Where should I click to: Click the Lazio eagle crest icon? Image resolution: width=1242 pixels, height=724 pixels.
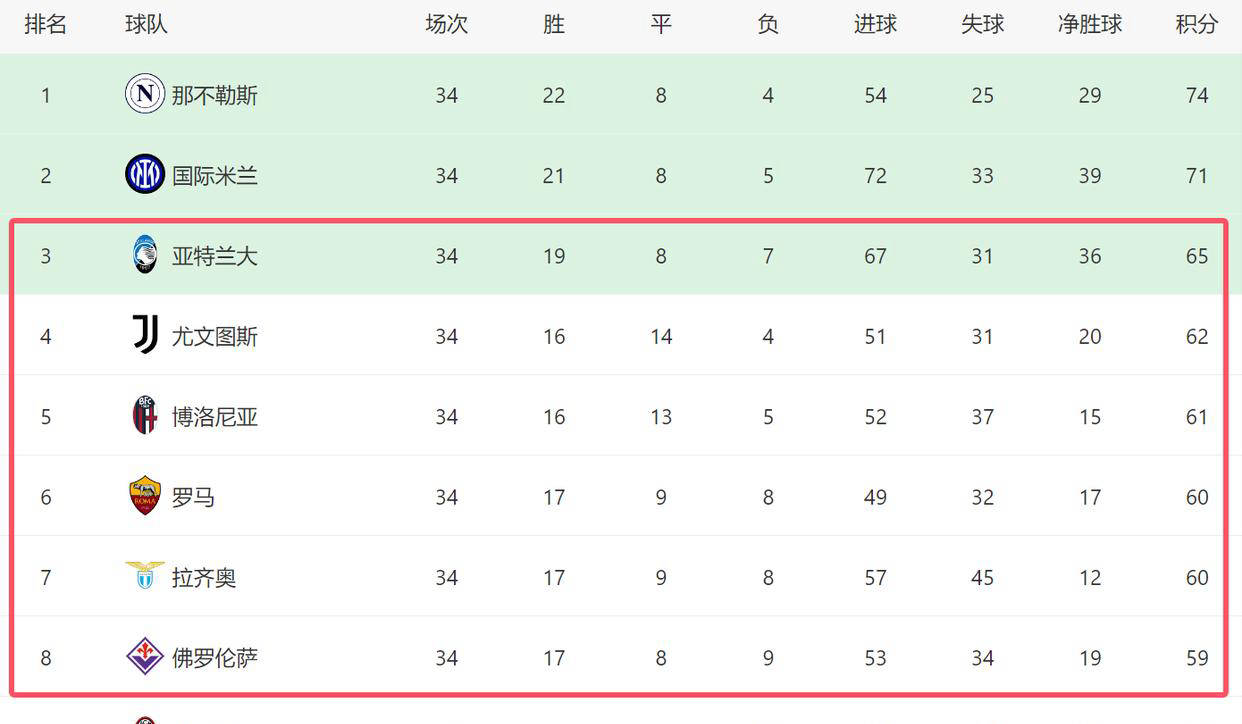(145, 576)
